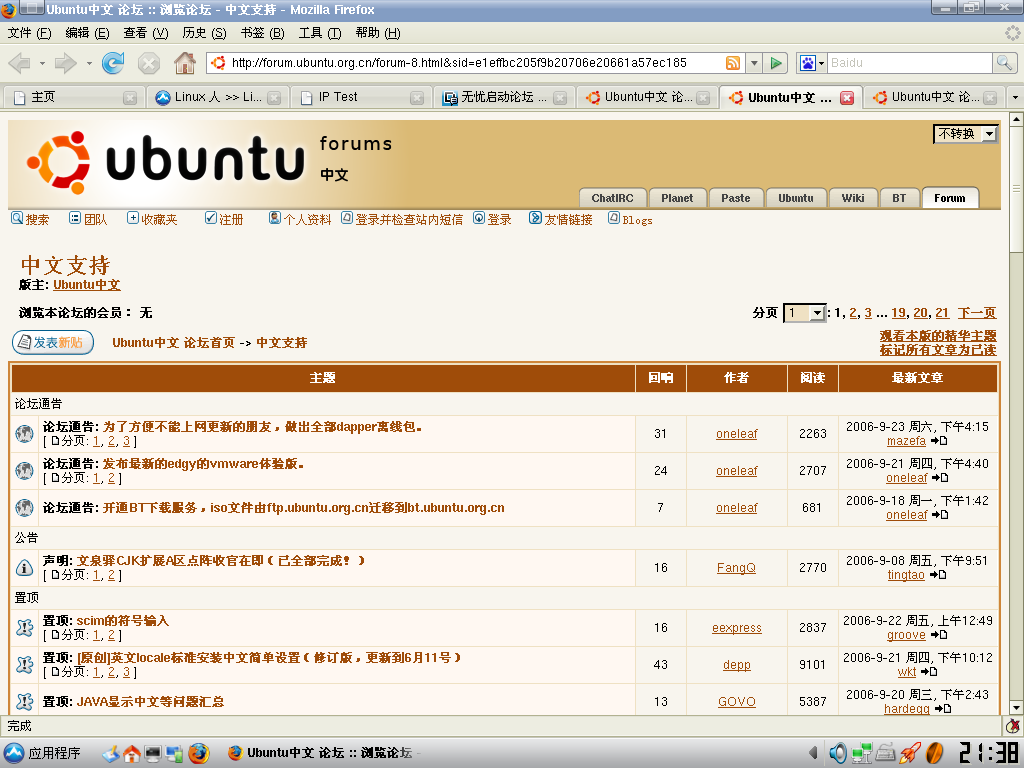This screenshot has width=1024, height=768.
Task: Open the tab list dropdown arrow
Action: [1014, 97]
